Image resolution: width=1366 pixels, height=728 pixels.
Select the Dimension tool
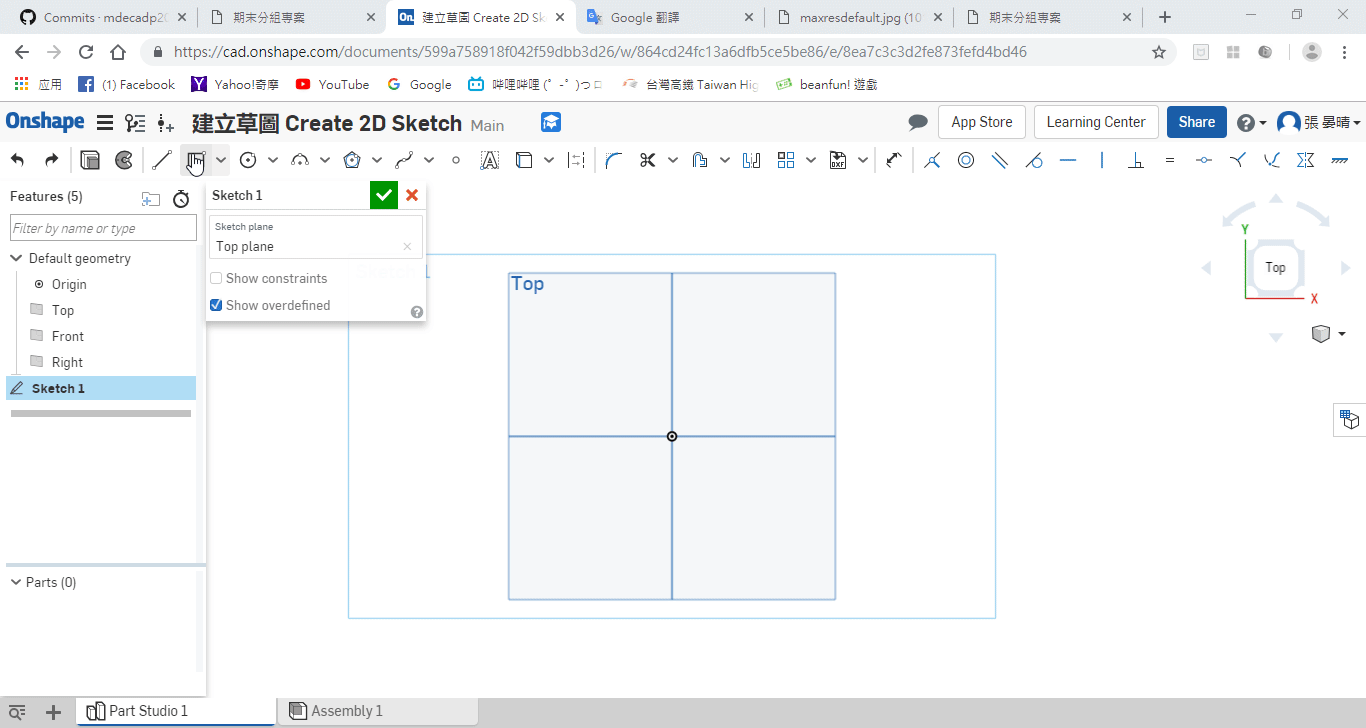894,160
